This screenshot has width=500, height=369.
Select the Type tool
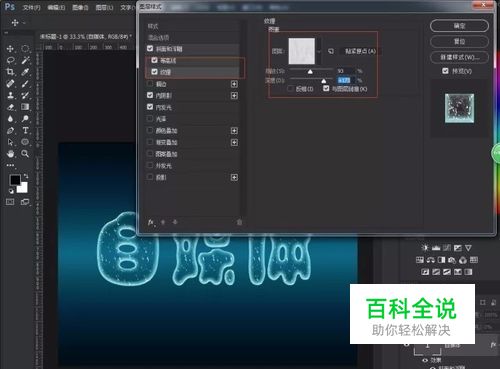[25, 130]
